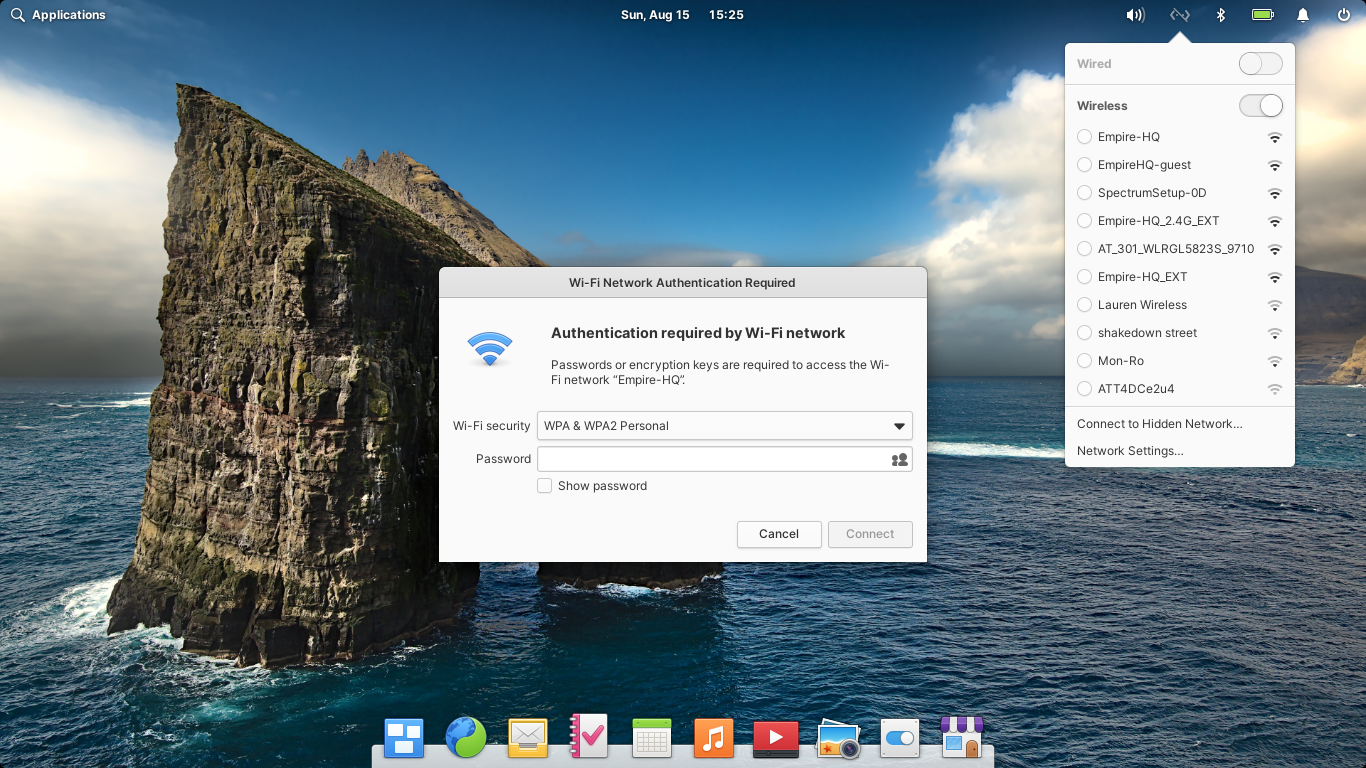Viewport: 1366px width, 768px height.
Task: Open the Mail app in the dock
Action: pos(528,738)
